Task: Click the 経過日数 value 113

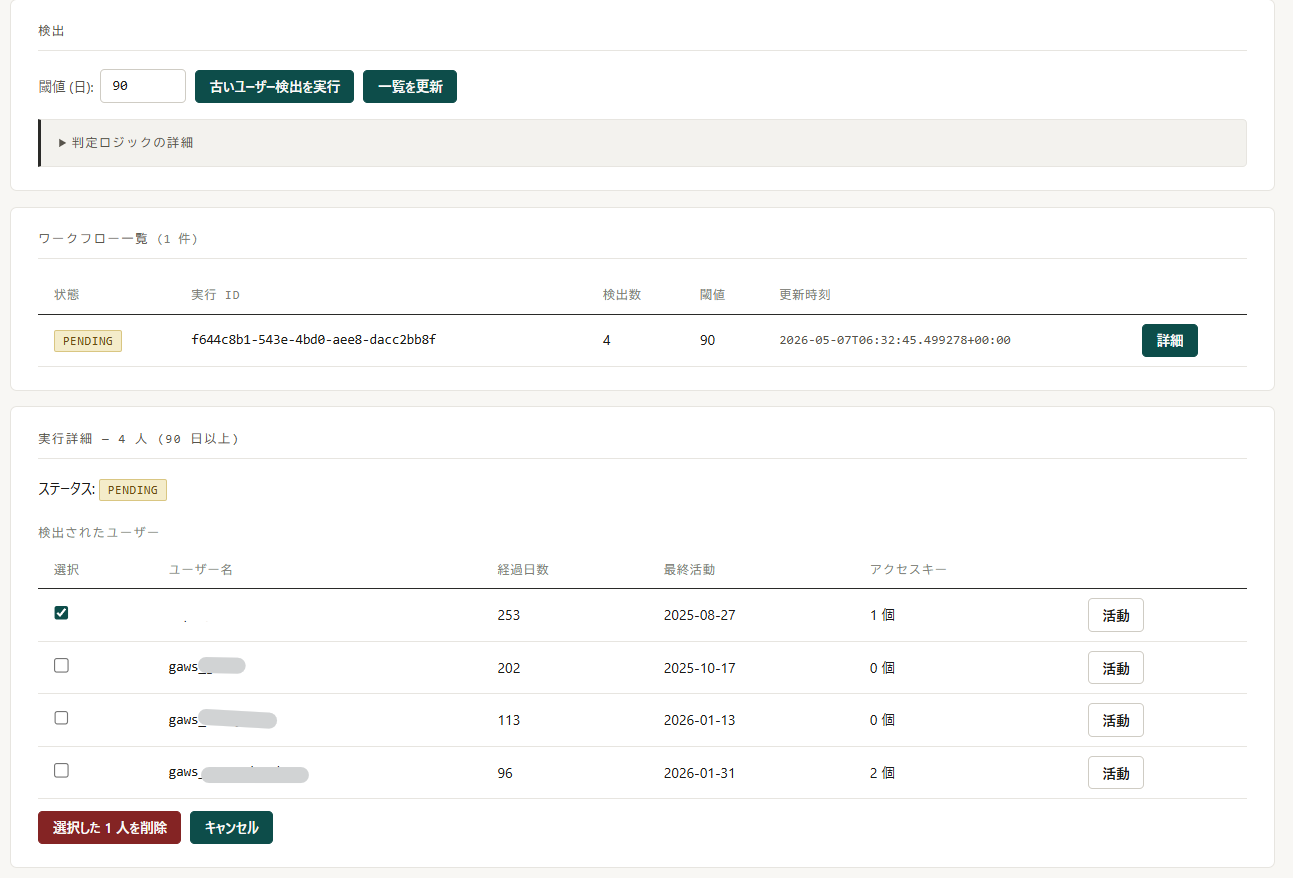Action: [508, 720]
